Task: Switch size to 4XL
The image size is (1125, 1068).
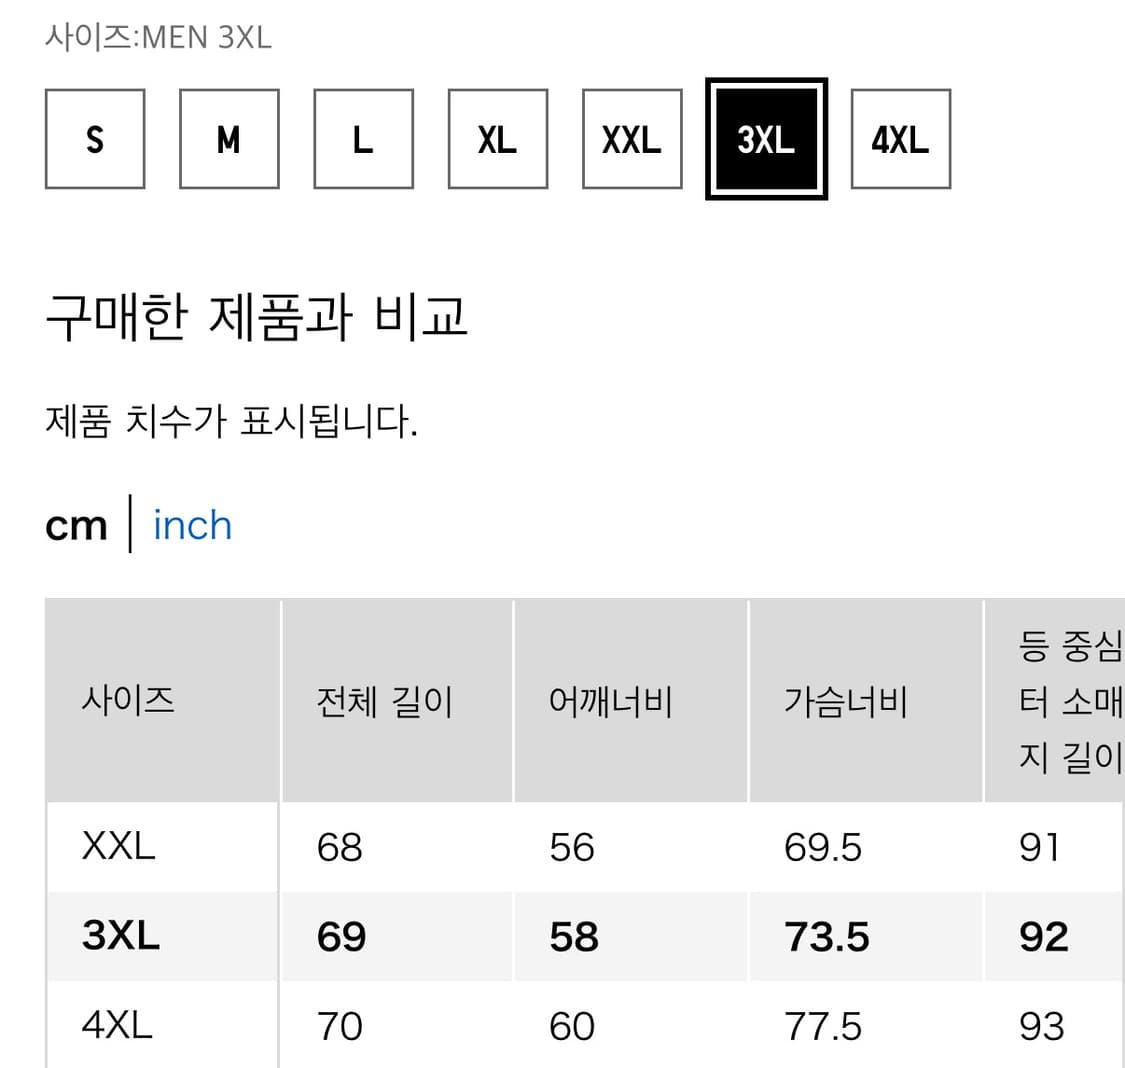Action: 900,139
